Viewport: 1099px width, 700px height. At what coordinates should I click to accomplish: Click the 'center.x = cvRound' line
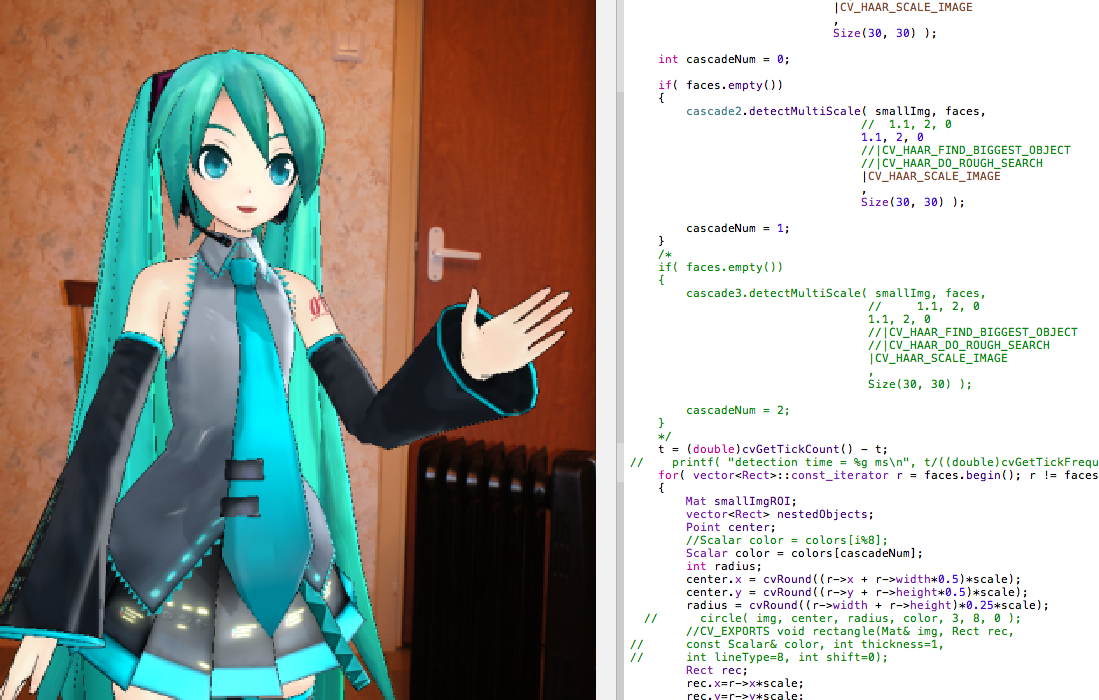coord(853,579)
